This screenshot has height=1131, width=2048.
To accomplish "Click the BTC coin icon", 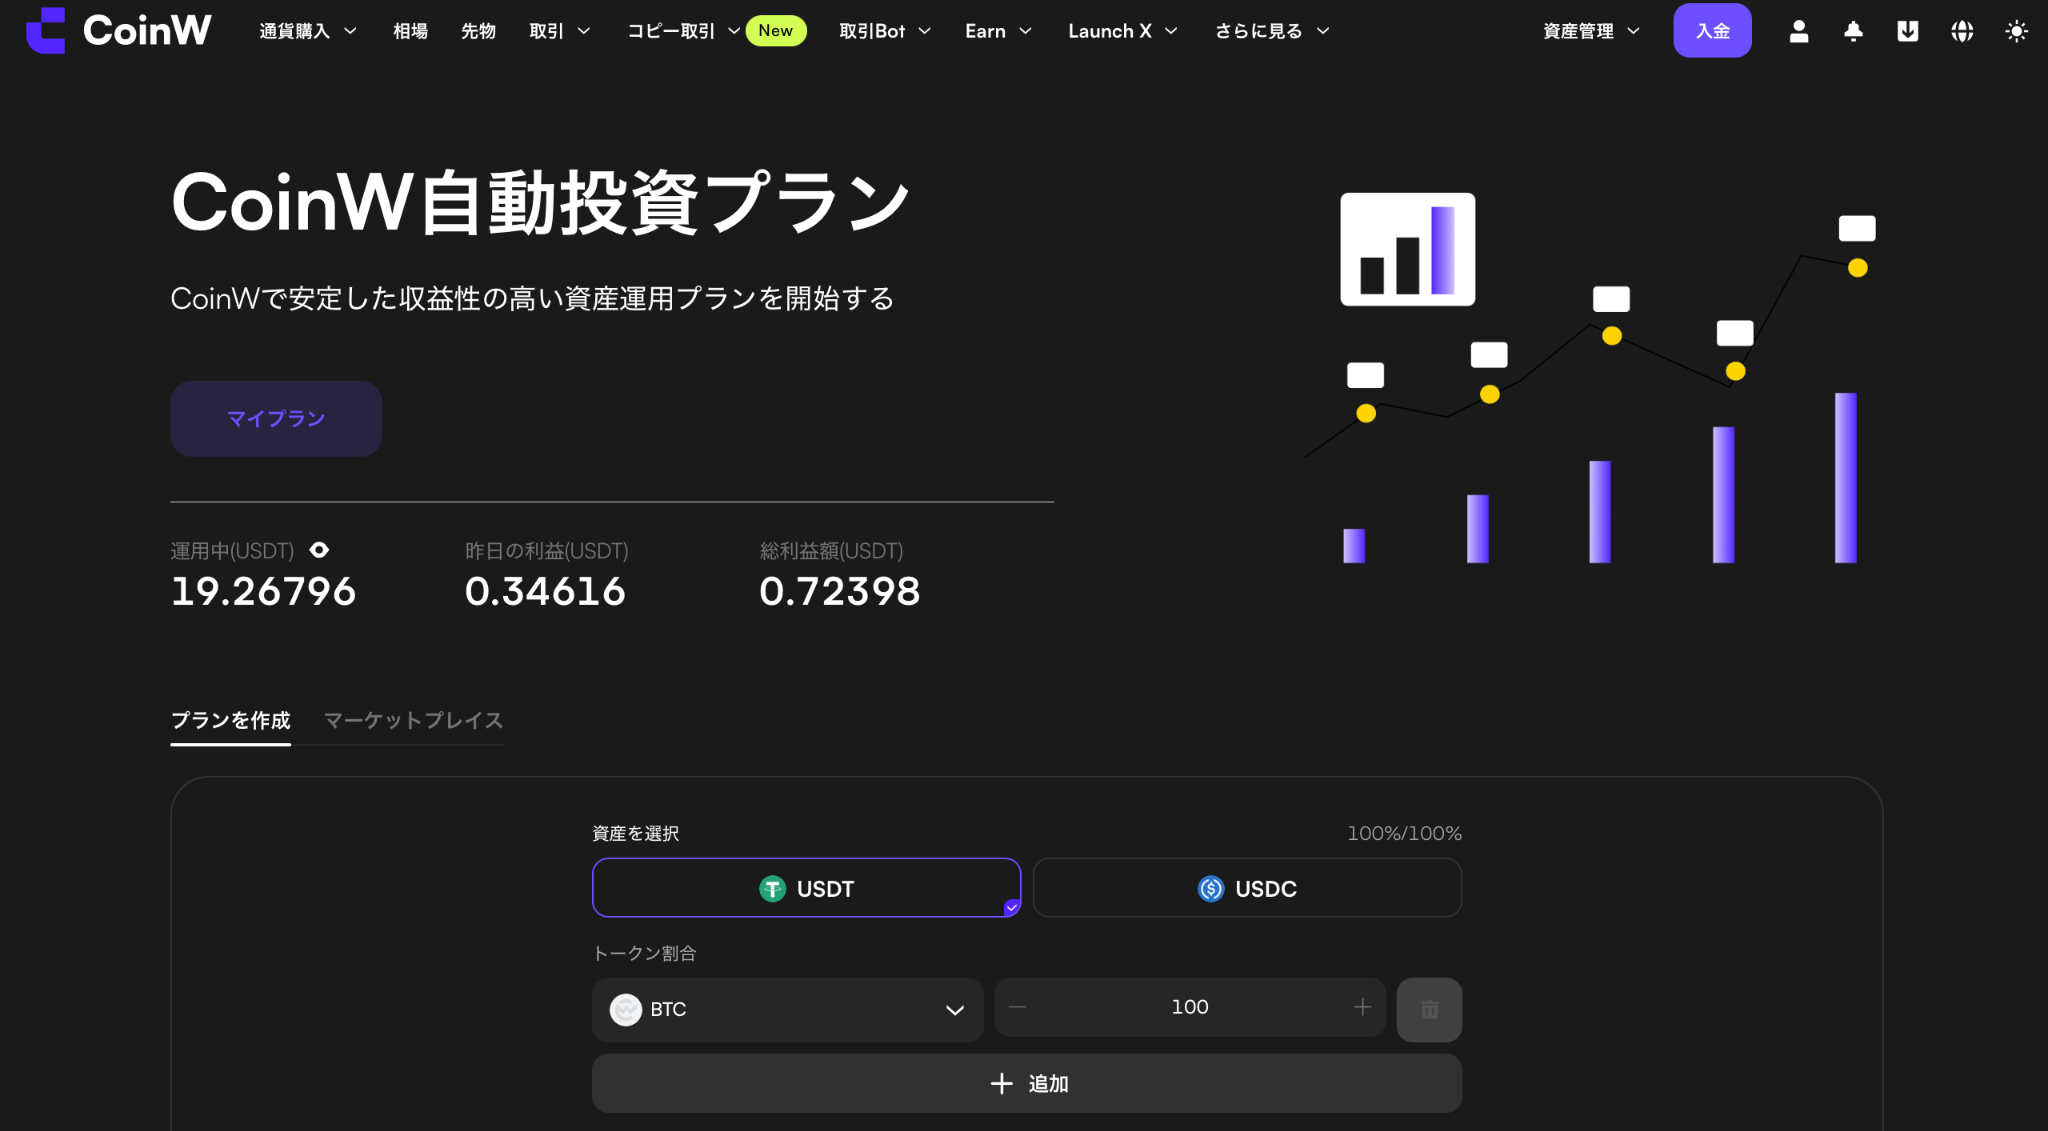I will pyautogui.click(x=626, y=1009).
